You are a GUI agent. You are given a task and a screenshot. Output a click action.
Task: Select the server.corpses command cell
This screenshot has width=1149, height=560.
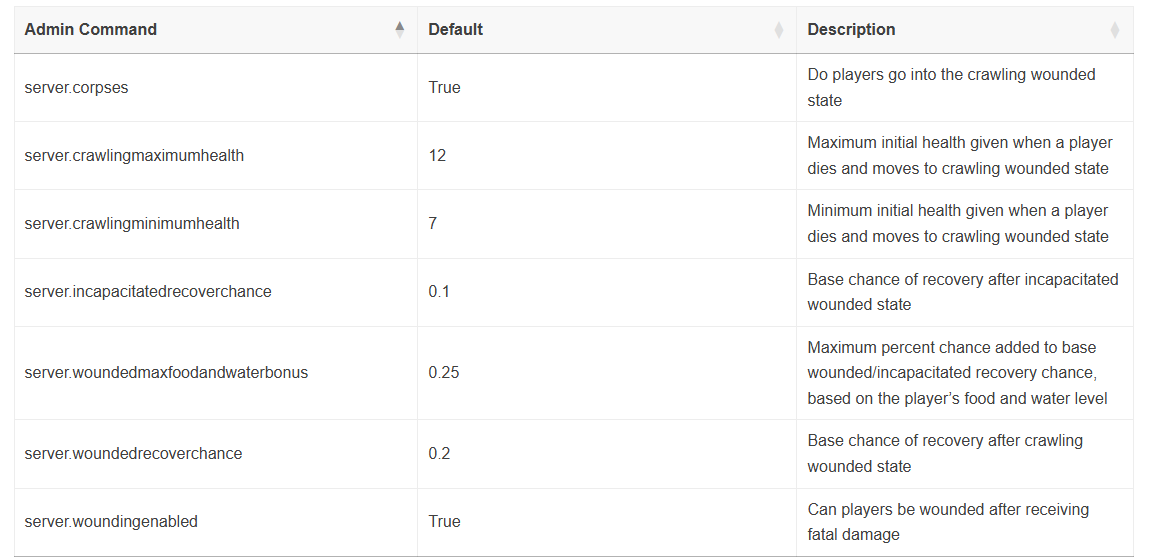click(215, 87)
